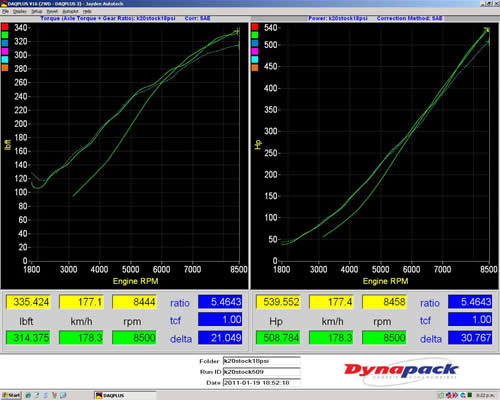Click the 177.4 km/h yellow value
Image resolution: width=500 pixels, height=400 pixels.
point(331,302)
